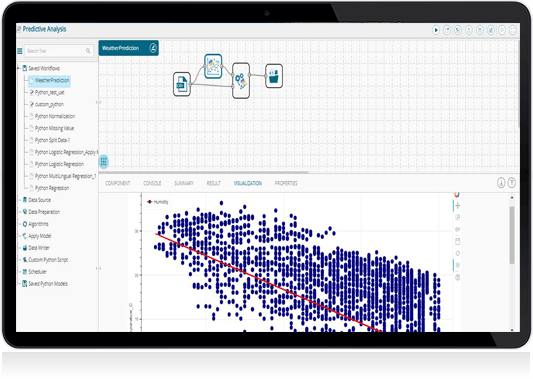The image size is (533, 379).
Task: Click the hamburger menu icon beside search
Action: [20, 51]
